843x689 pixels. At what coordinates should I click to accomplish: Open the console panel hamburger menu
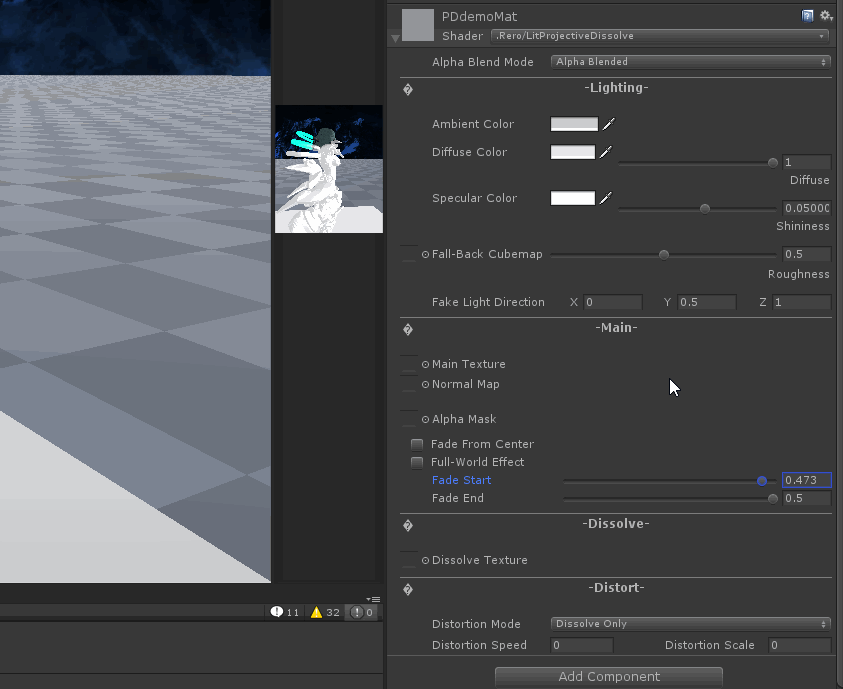coord(376,597)
